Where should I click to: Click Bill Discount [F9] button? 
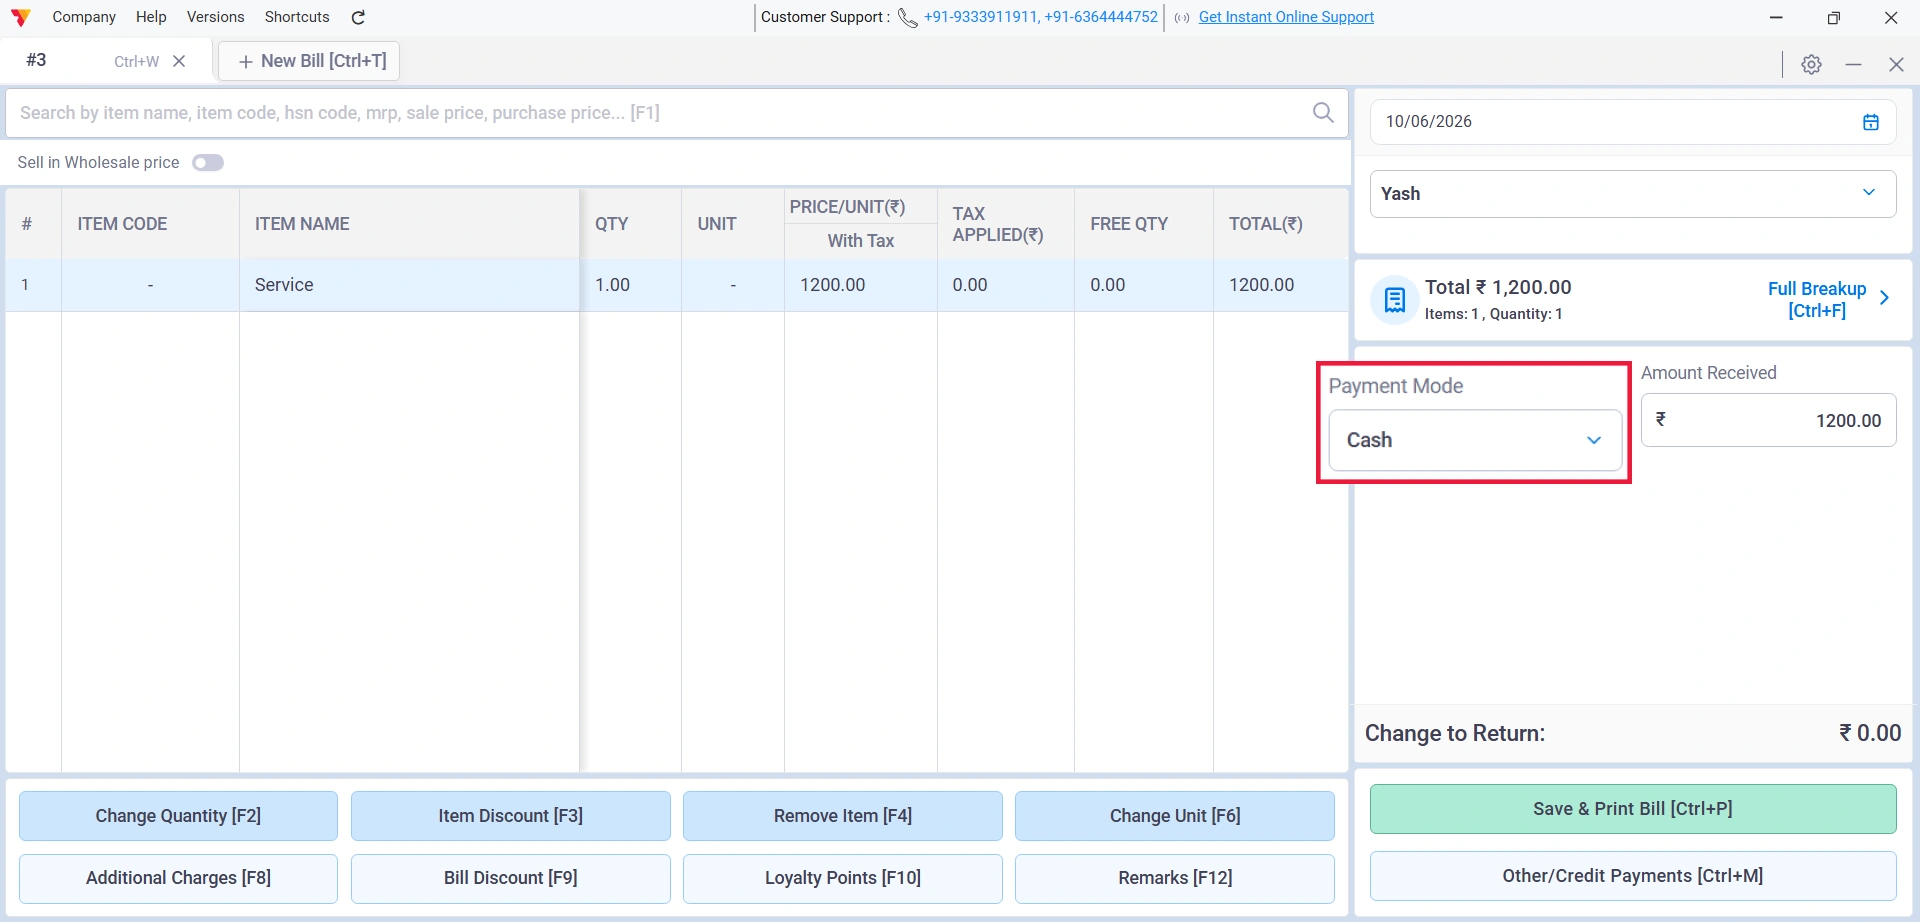point(511,878)
